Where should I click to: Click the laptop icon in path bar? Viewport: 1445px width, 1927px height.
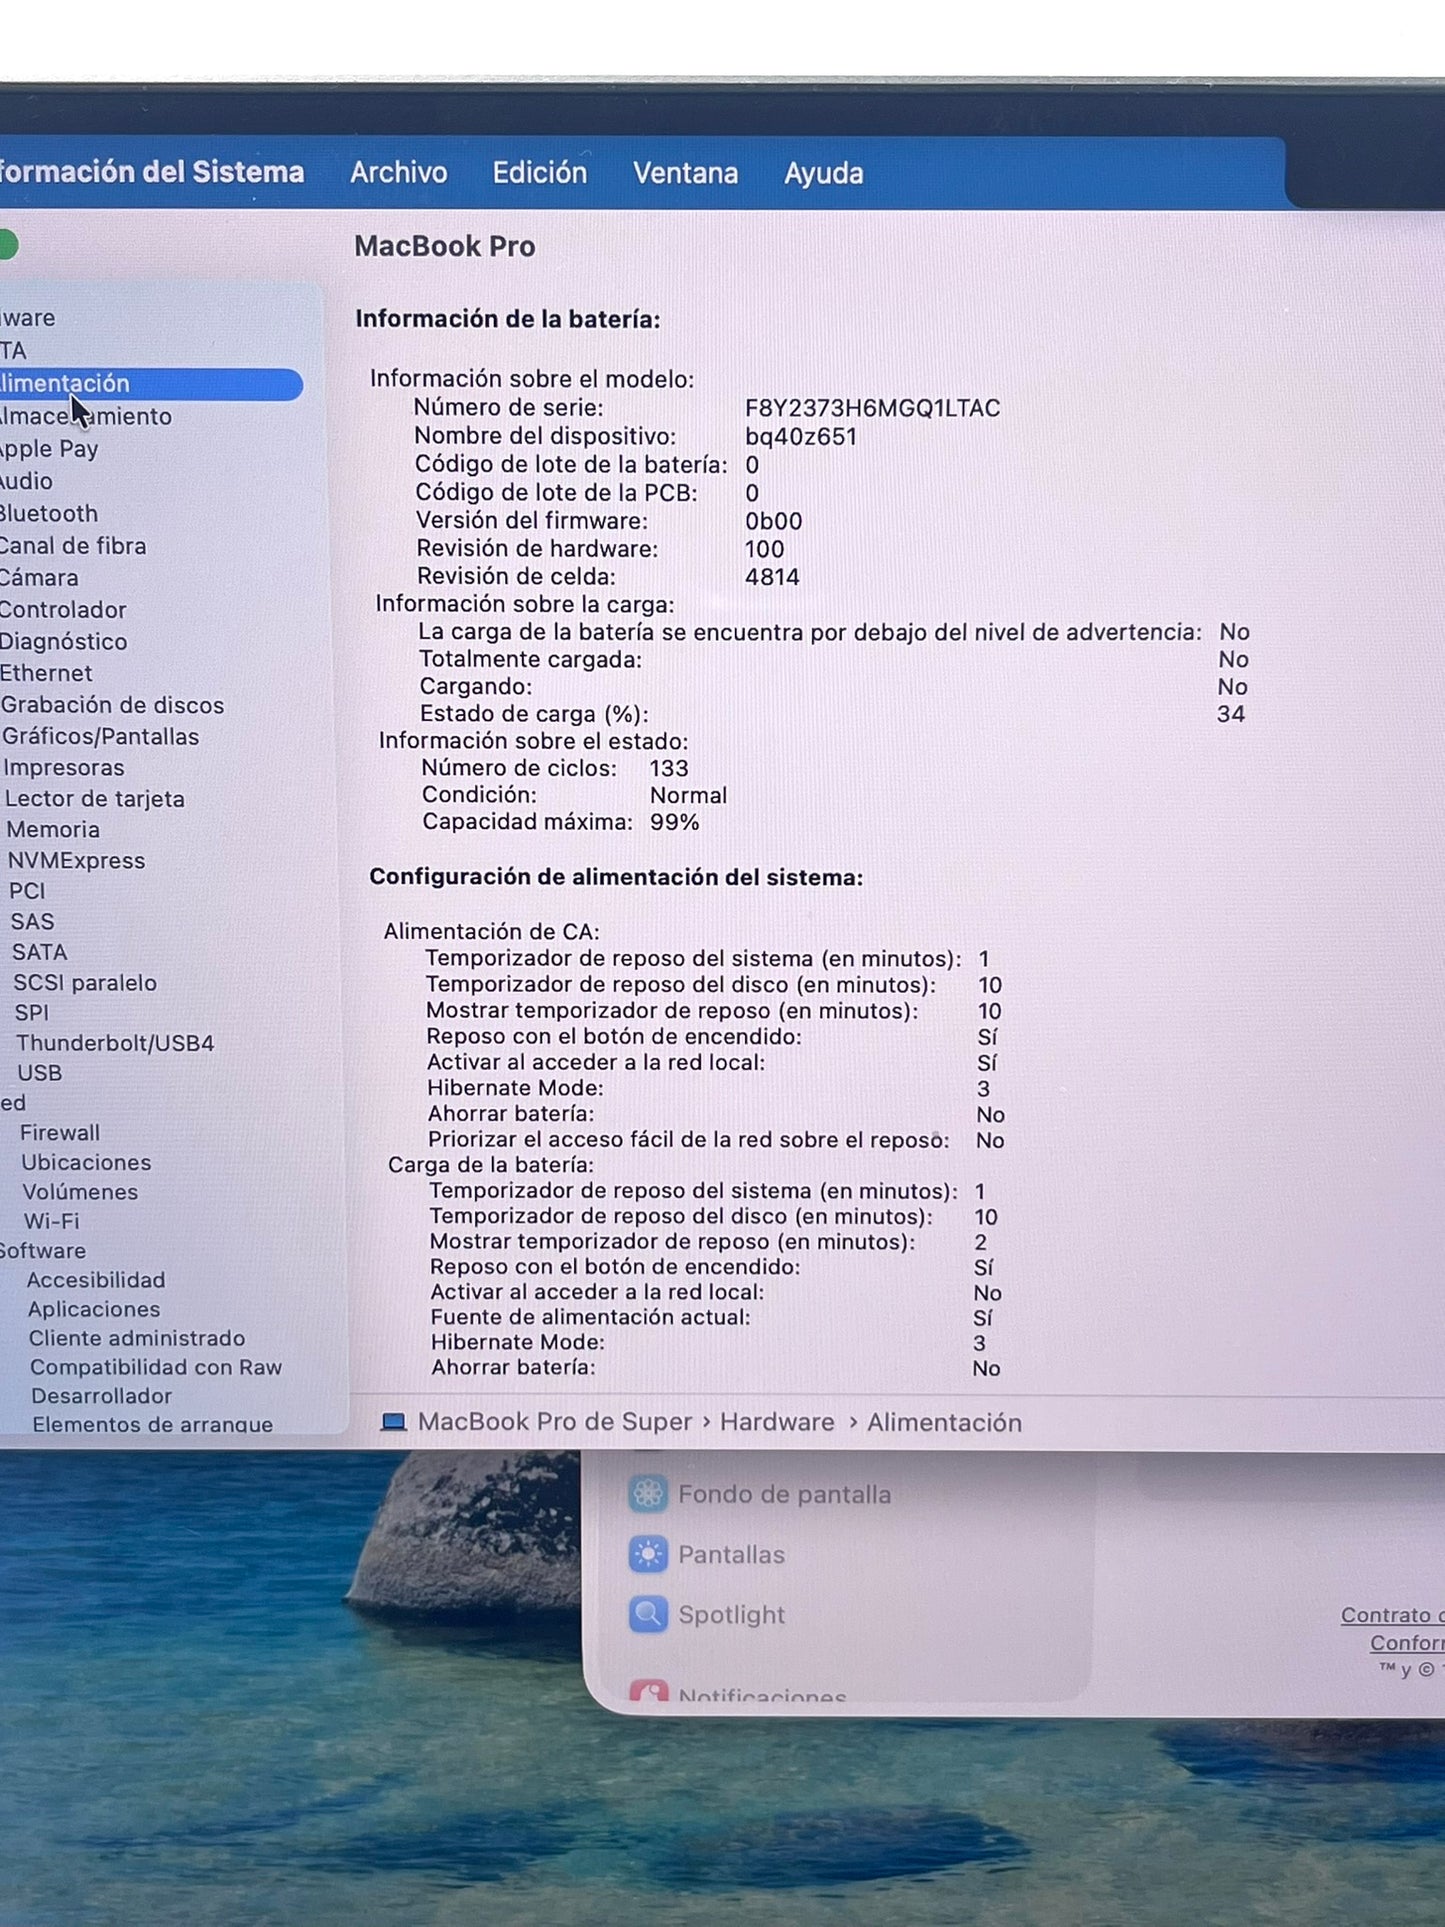click(x=394, y=1421)
